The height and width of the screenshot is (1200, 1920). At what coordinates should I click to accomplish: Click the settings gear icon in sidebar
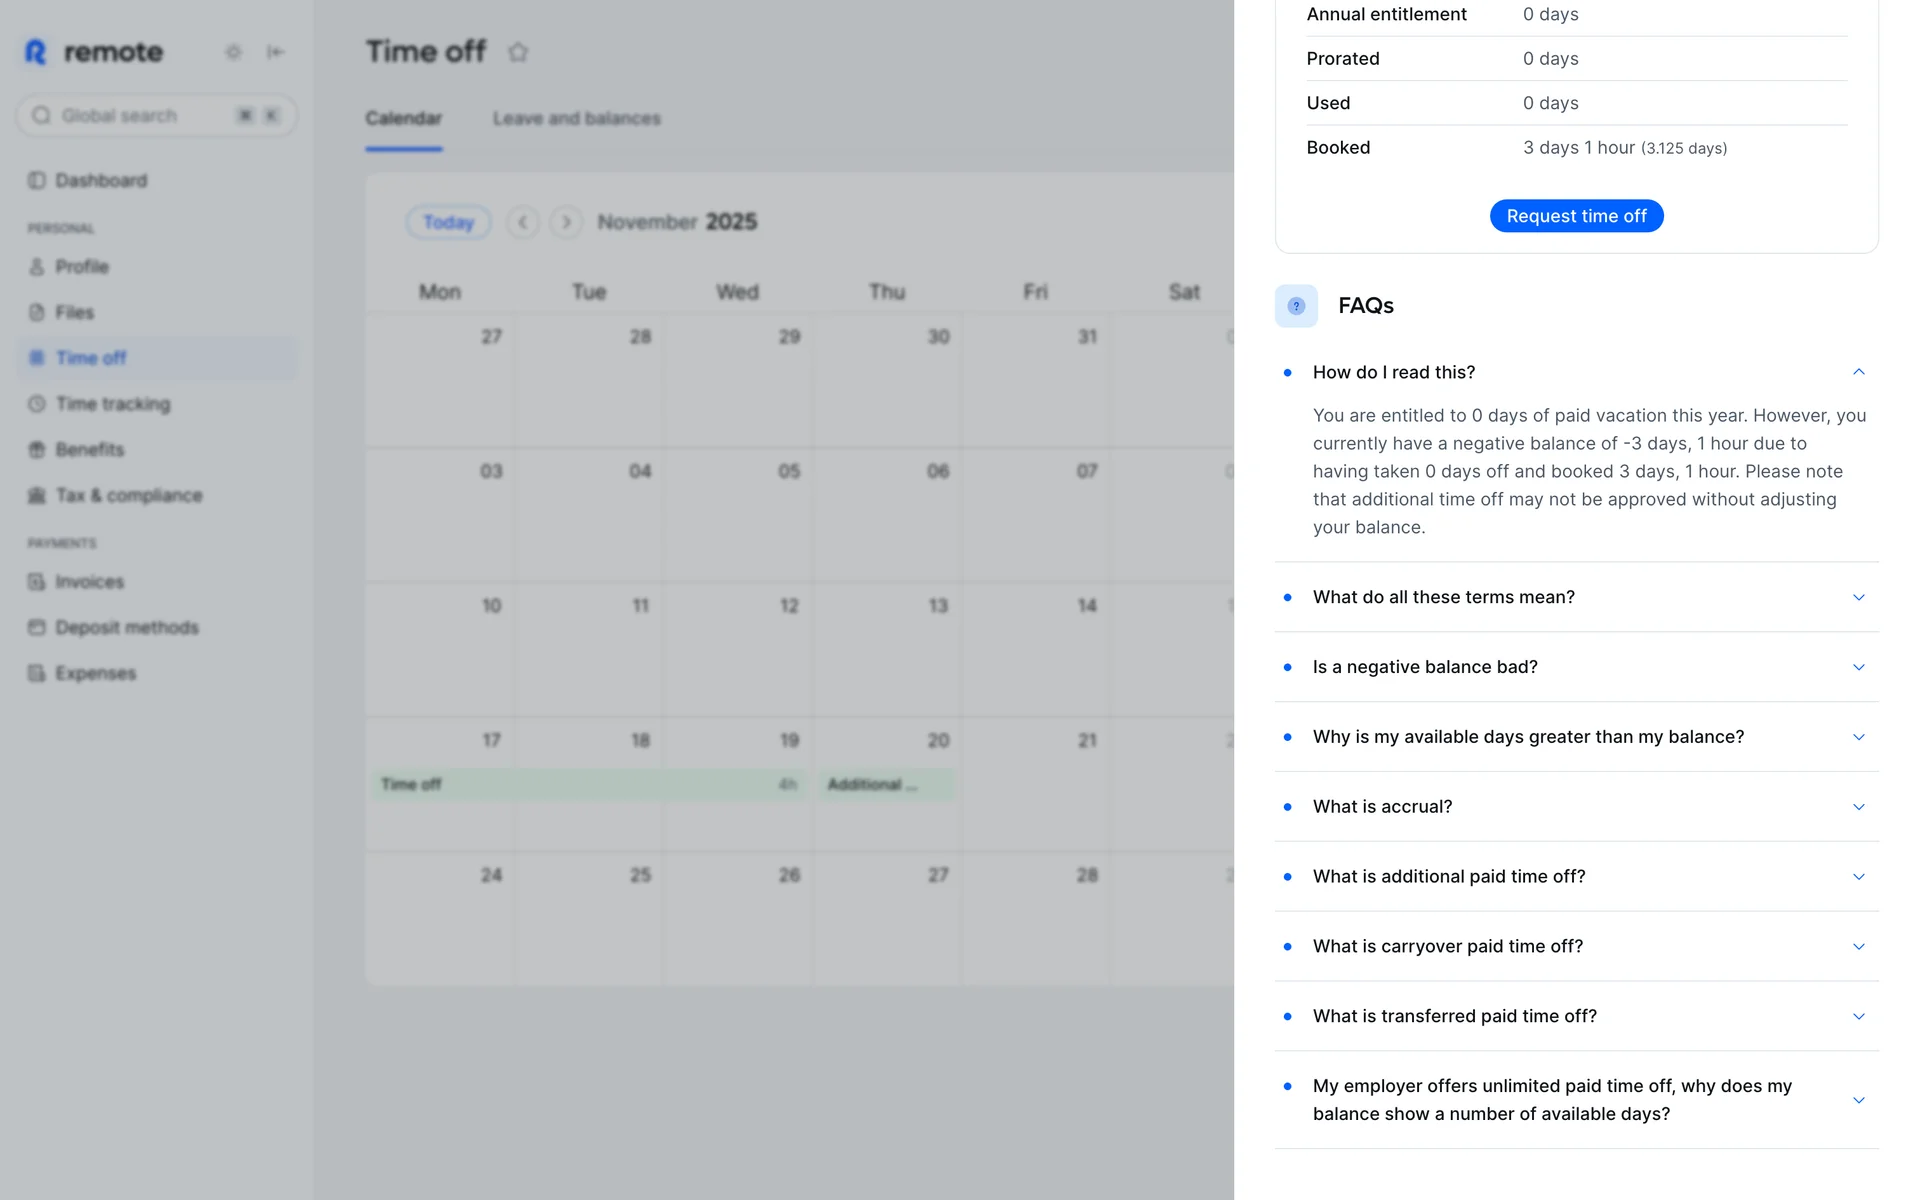click(x=233, y=52)
